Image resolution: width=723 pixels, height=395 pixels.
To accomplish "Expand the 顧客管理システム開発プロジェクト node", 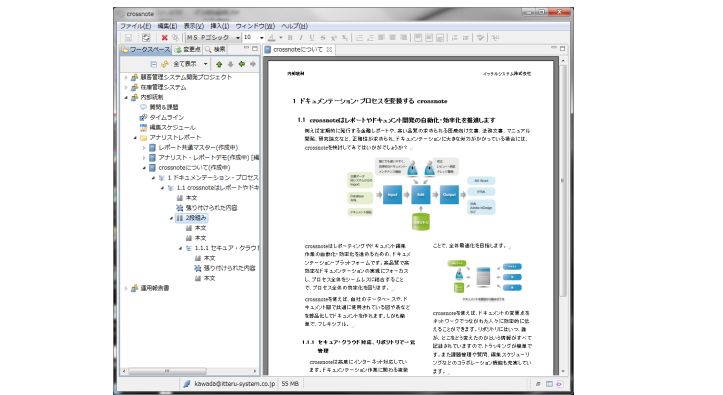I will point(126,77).
